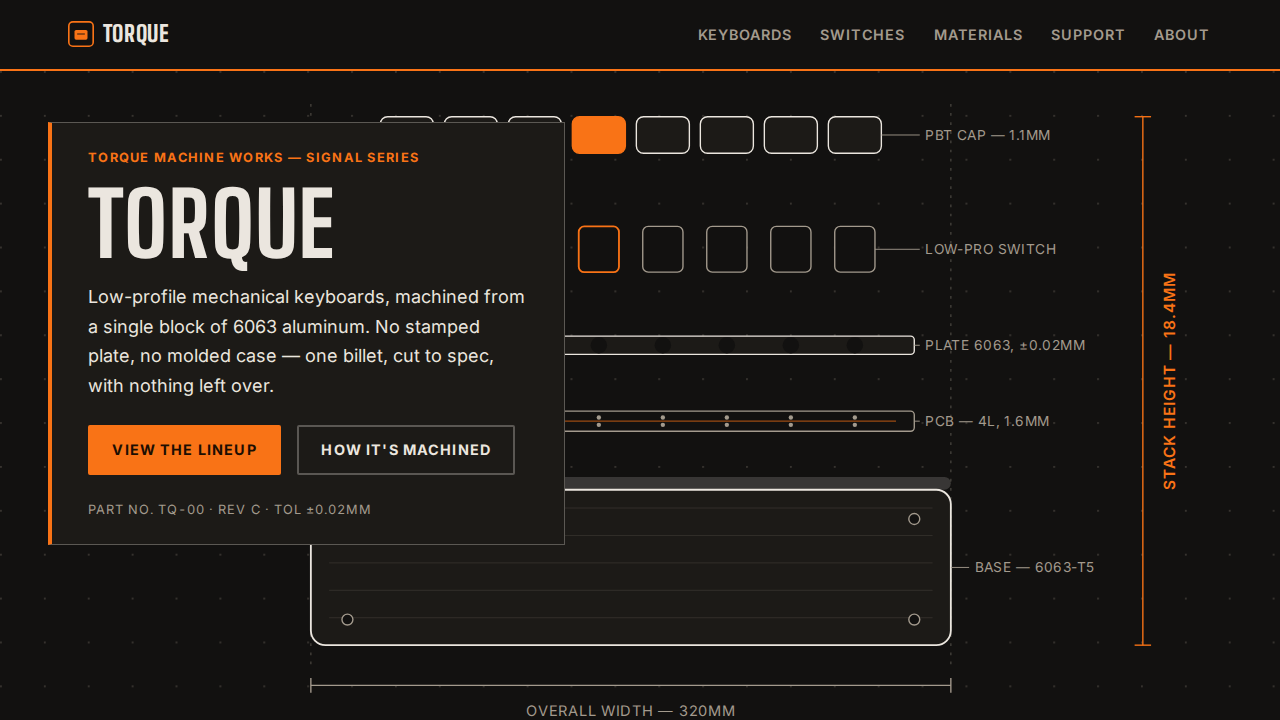Click the View the Lineup button
1280x720 pixels.
[x=184, y=450]
